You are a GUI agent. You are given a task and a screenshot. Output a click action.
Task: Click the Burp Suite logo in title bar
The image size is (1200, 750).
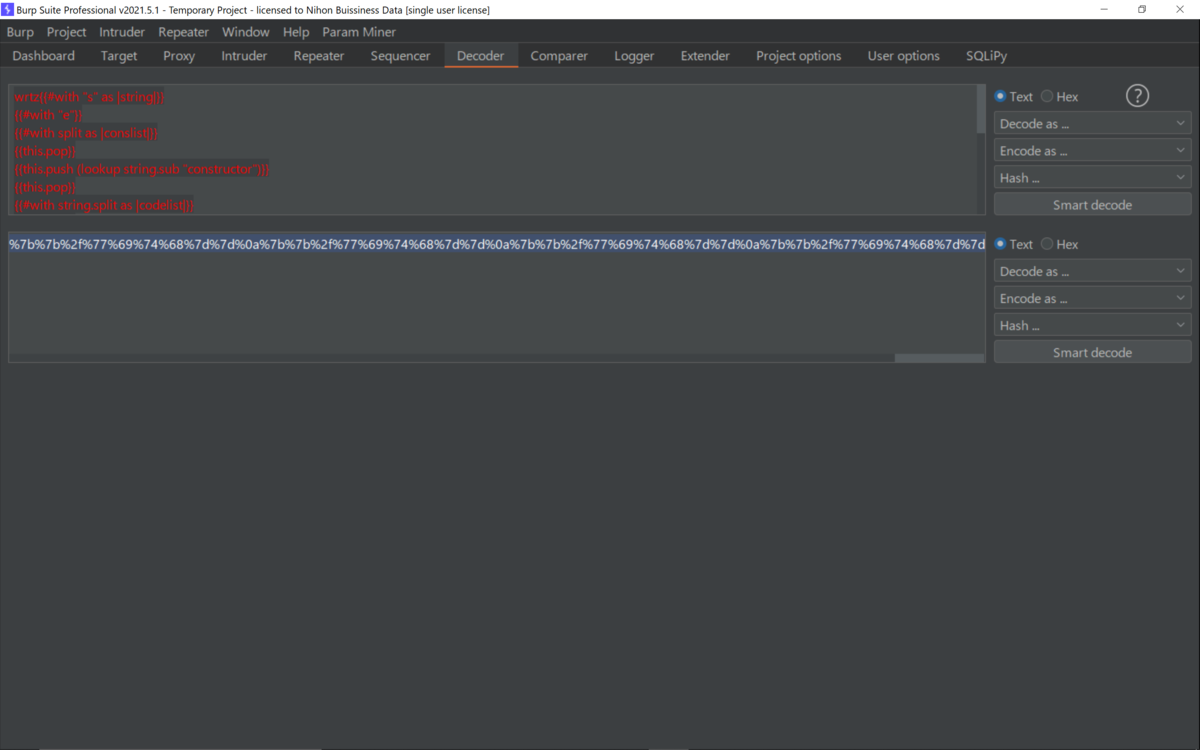(7, 9)
